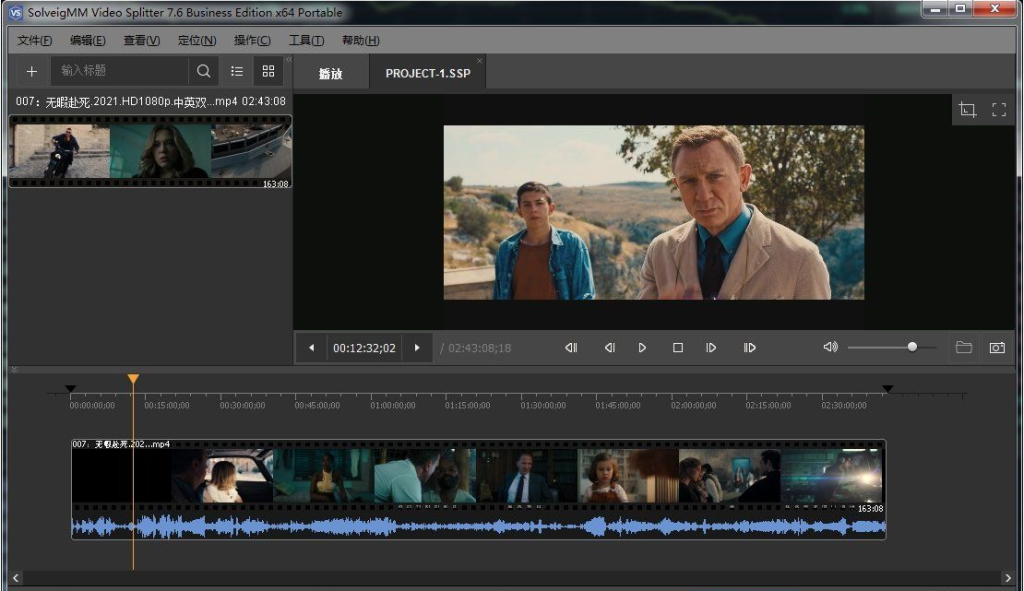Step the timecode backward with the left arrow
The image size is (1024, 591).
[312, 348]
